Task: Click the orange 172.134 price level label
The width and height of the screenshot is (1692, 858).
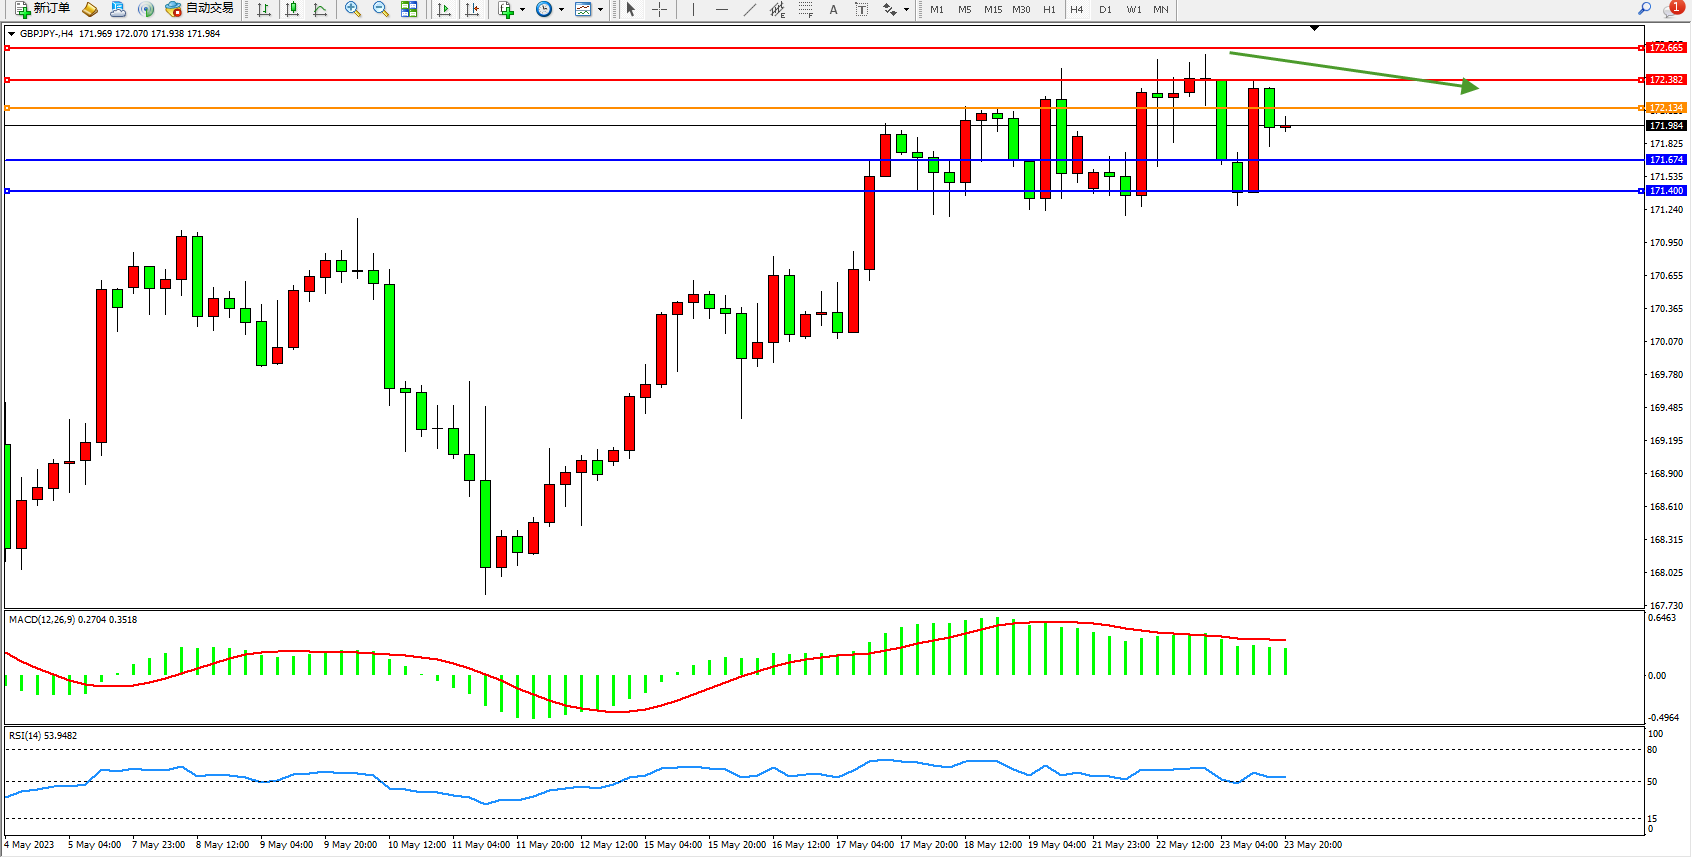Action: tap(1666, 108)
